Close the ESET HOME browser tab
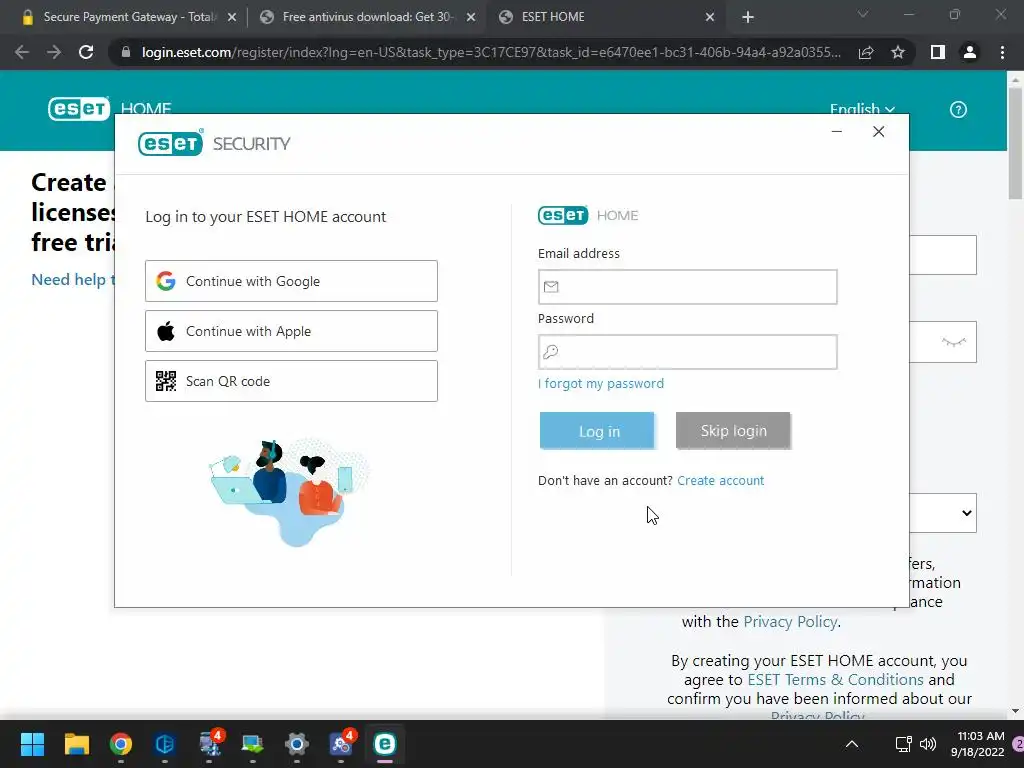The width and height of the screenshot is (1024, 768). click(x=710, y=18)
